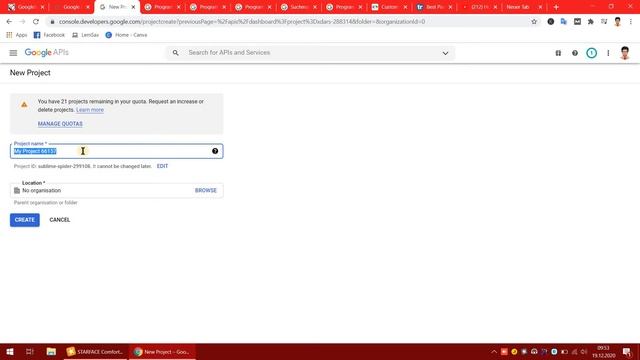Bookmark this page with star icon
Viewport: 640px width, 360px height.
(x=534, y=22)
